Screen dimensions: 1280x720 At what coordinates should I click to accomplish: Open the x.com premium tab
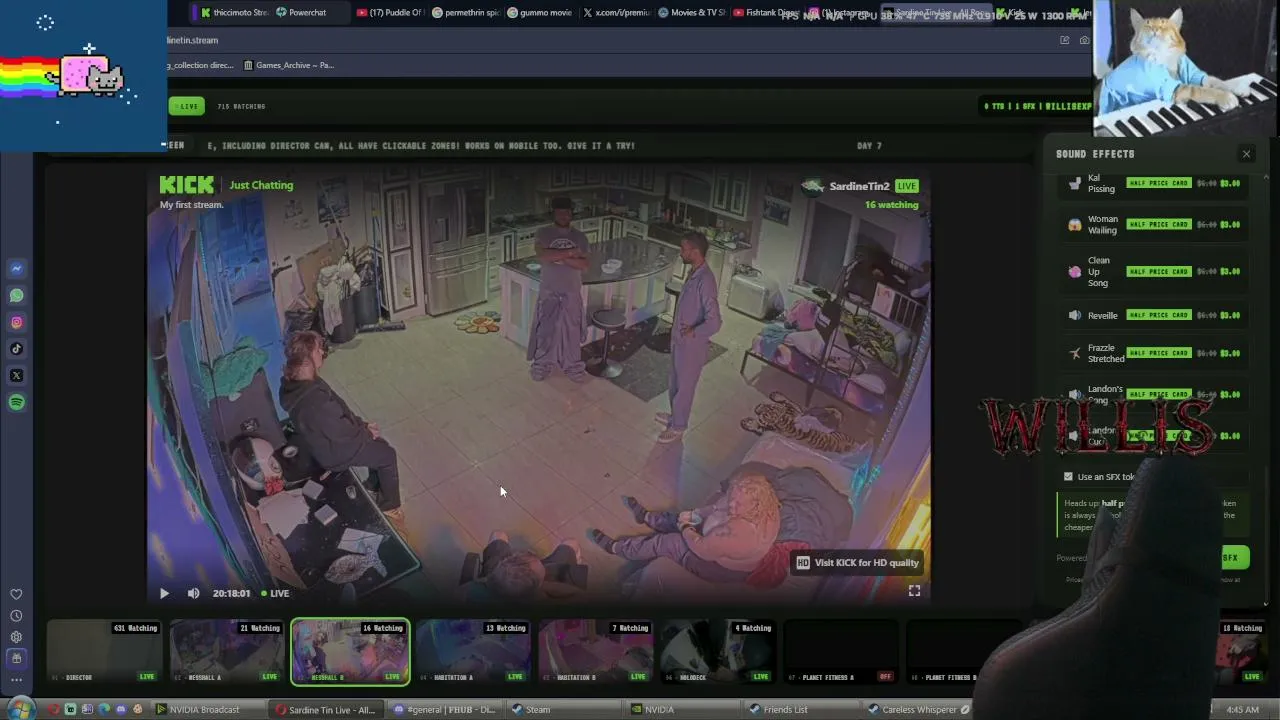pyautogui.click(x=616, y=13)
